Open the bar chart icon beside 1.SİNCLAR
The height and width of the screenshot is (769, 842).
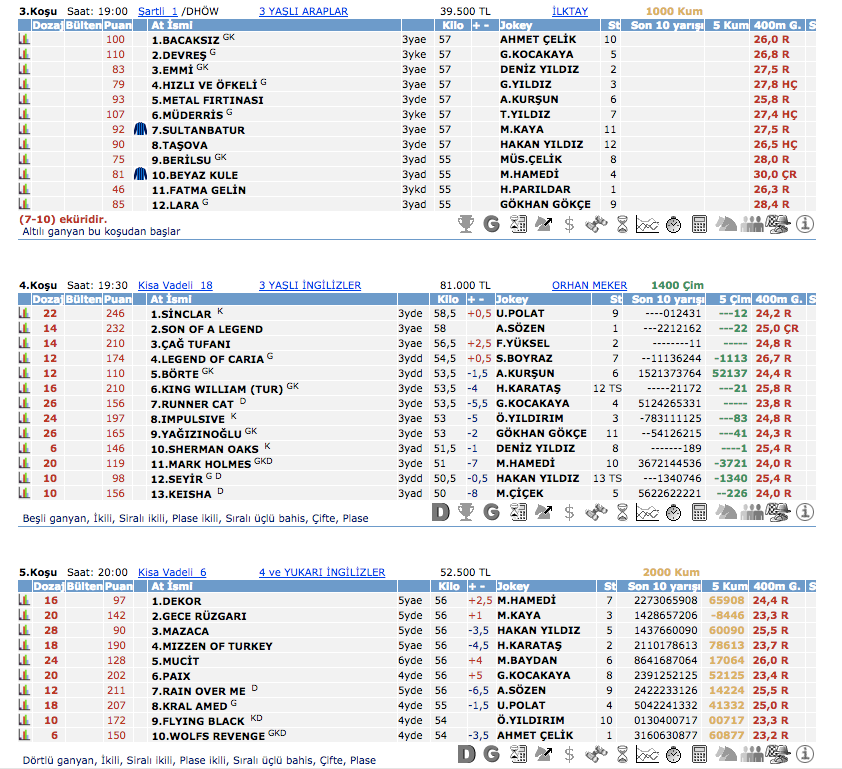pos(25,313)
